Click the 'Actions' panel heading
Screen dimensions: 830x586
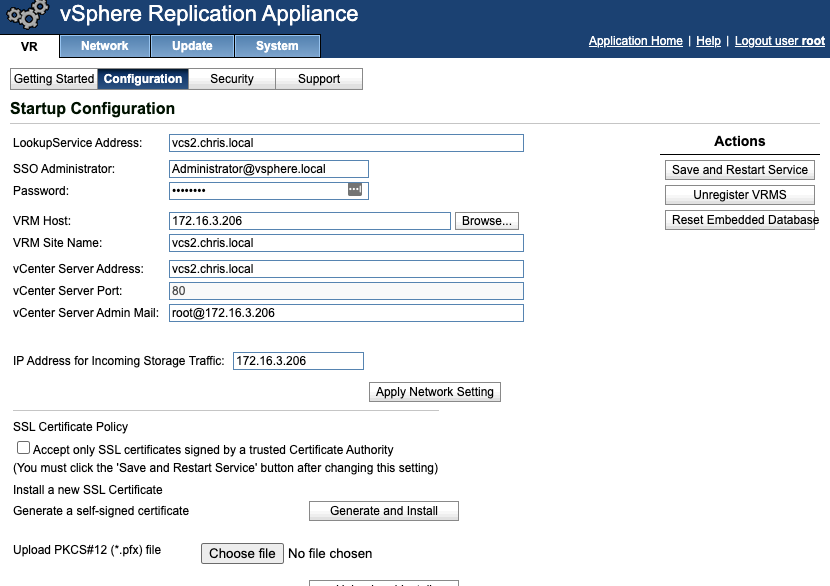point(739,141)
